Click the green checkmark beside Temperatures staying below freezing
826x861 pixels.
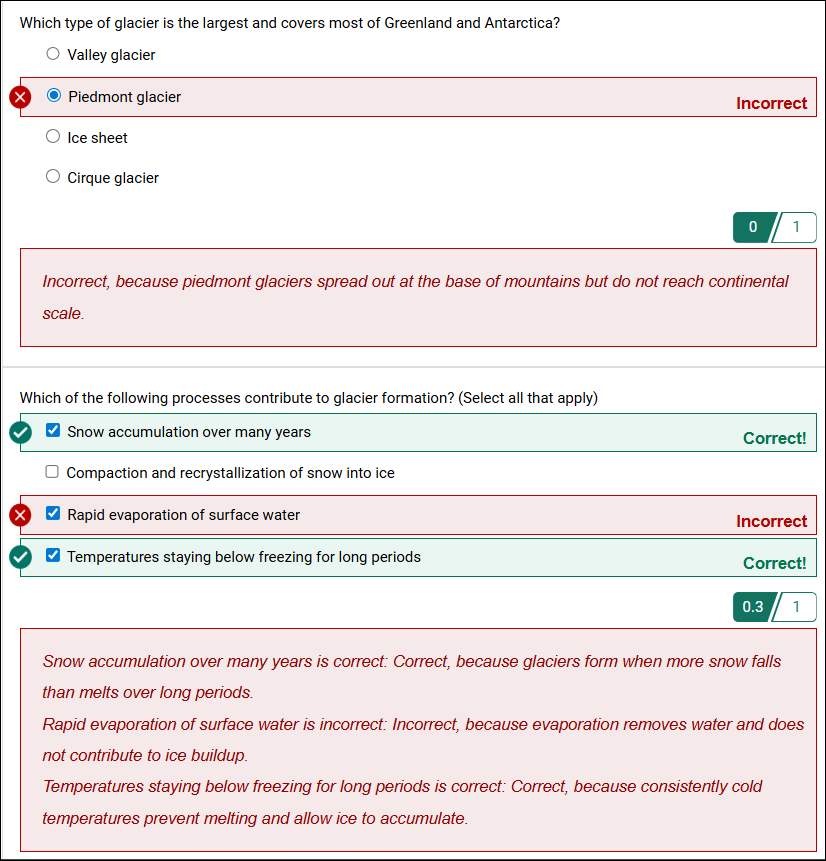19,557
